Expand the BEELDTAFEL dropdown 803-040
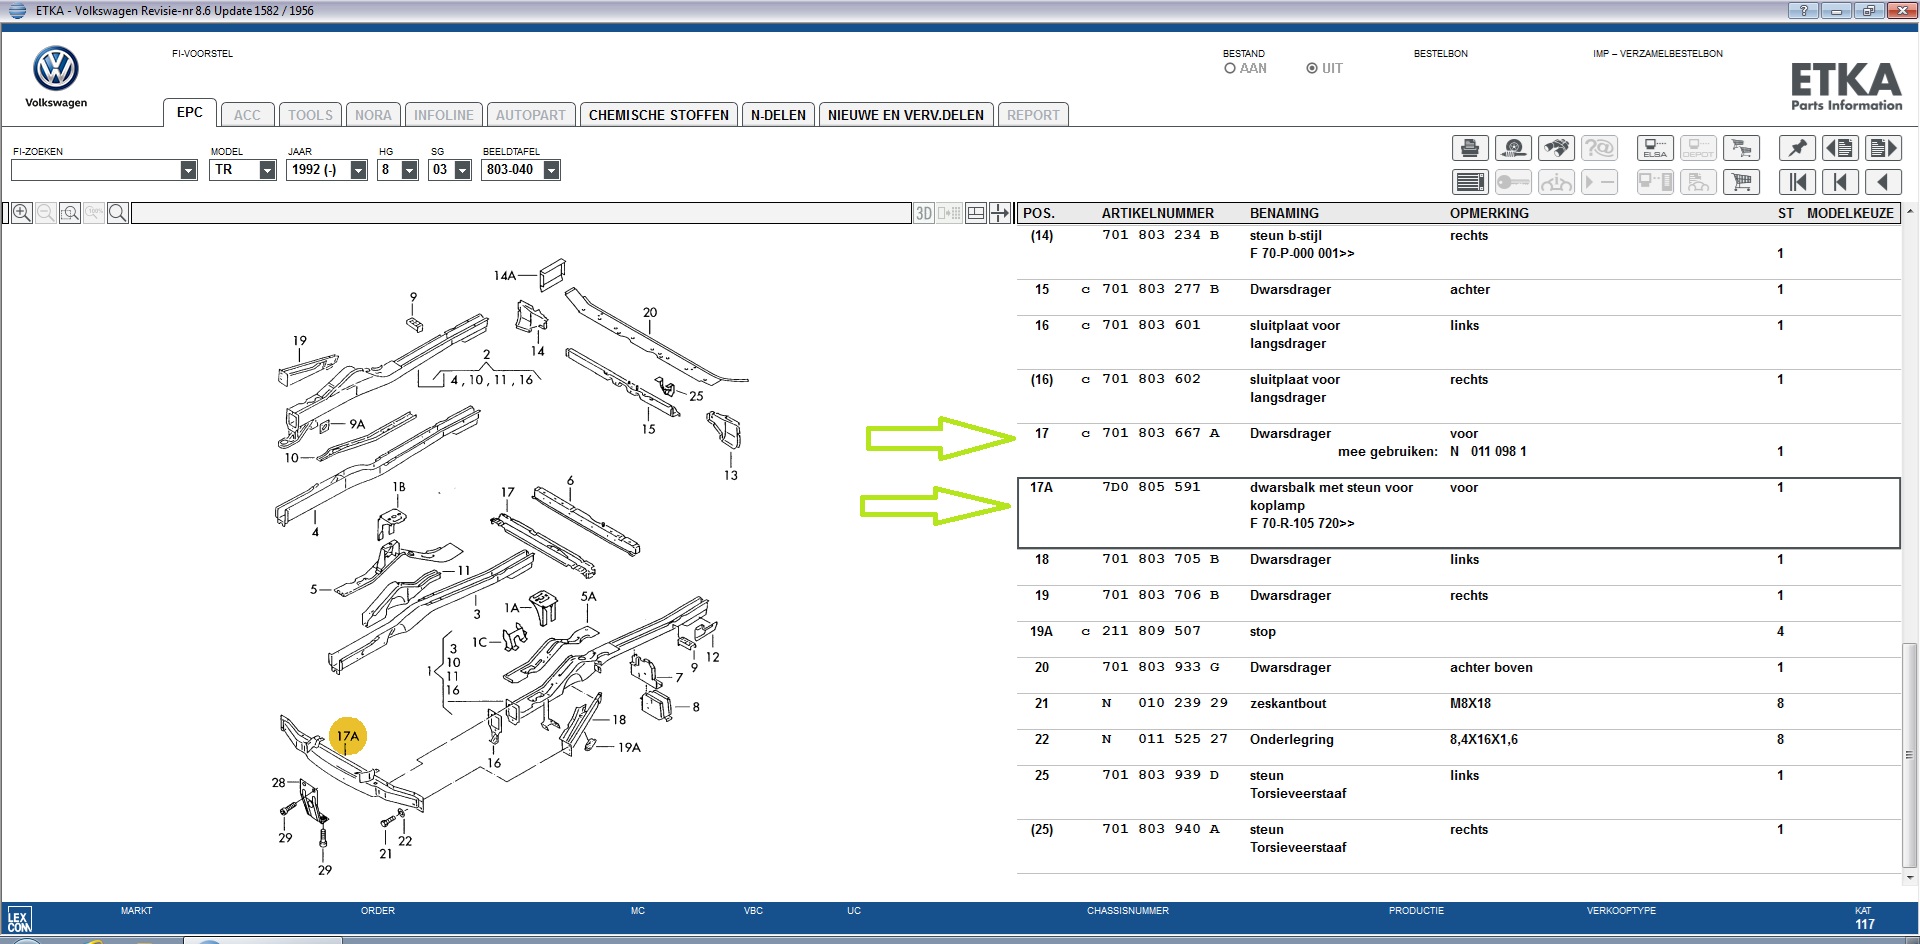The image size is (1920, 944). [x=551, y=170]
